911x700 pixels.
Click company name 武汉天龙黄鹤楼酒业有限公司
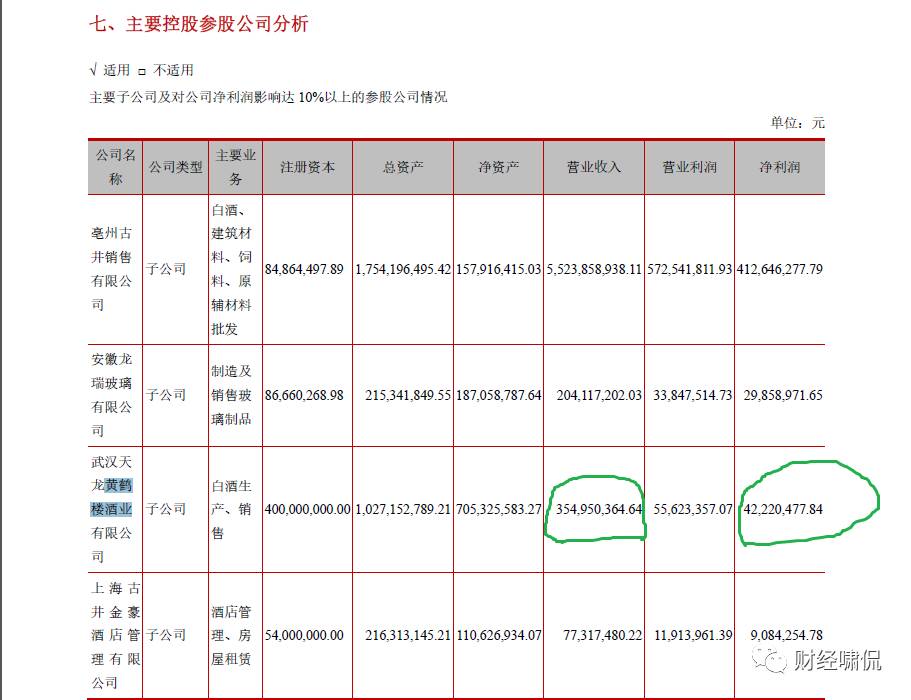[112, 509]
